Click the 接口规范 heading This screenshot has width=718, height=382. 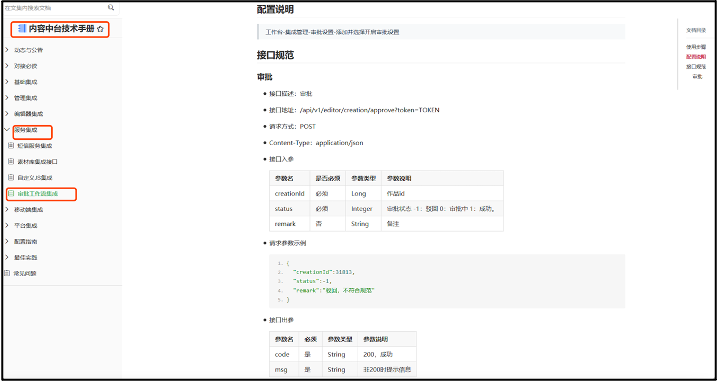pos(275,55)
